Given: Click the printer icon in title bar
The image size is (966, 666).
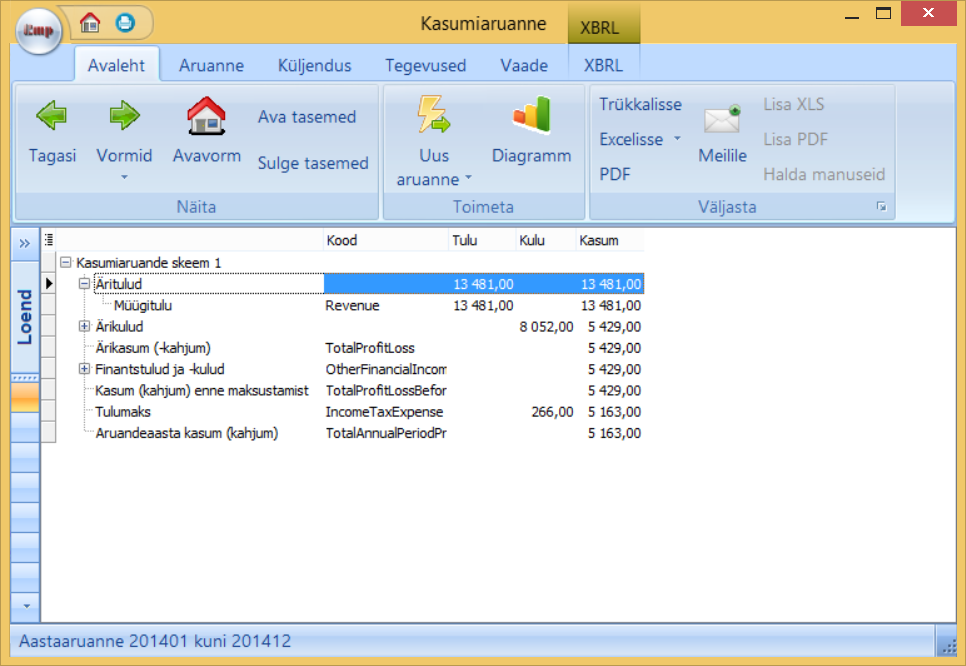Looking at the screenshot, I should coord(124,22).
